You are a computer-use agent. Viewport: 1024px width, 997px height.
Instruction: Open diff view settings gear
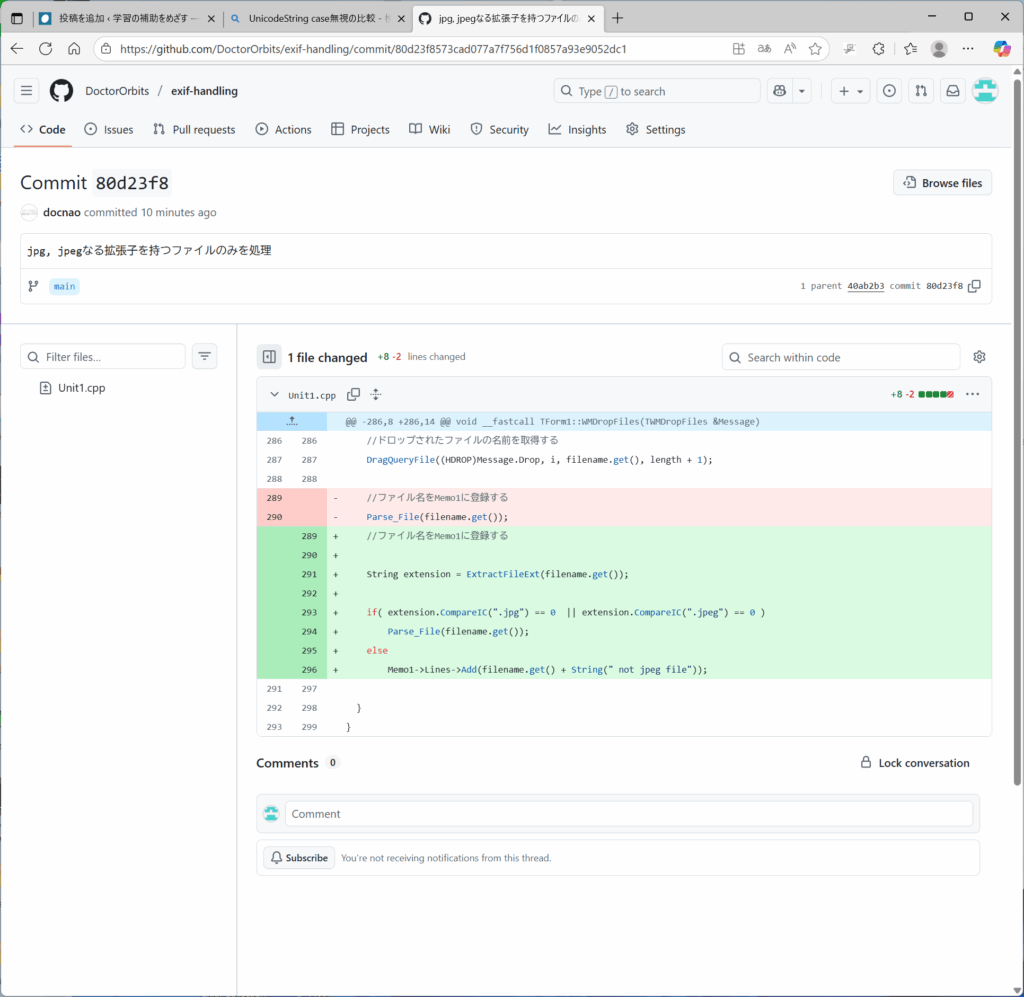click(x=979, y=357)
